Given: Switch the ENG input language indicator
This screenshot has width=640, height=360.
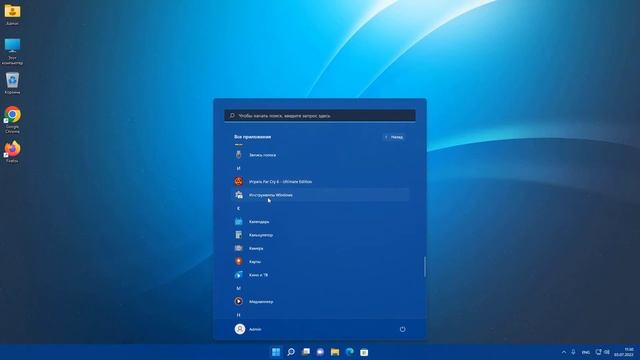Looking at the screenshot, I should click(x=586, y=352).
